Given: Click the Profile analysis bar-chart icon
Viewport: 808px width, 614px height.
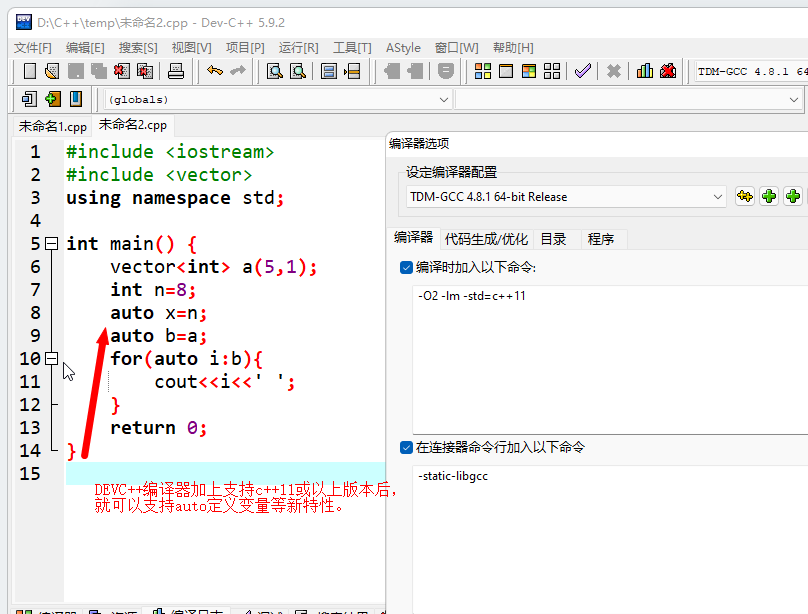Looking at the screenshot, I should pyautogui.click(x=645, y=71).
